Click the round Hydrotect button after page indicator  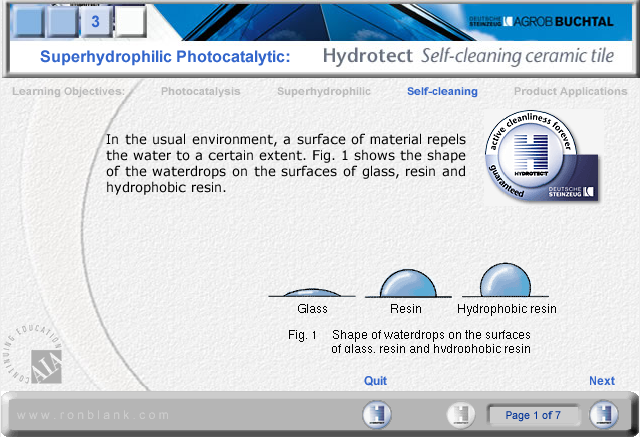click(x=603, y=415)
